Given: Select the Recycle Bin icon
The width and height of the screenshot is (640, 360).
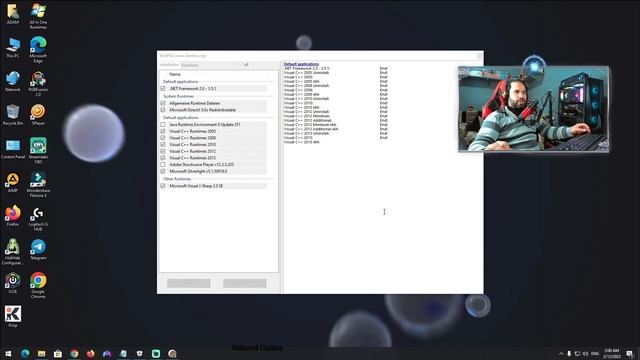Looking at the screenshot, I should [x=13, y=115].
